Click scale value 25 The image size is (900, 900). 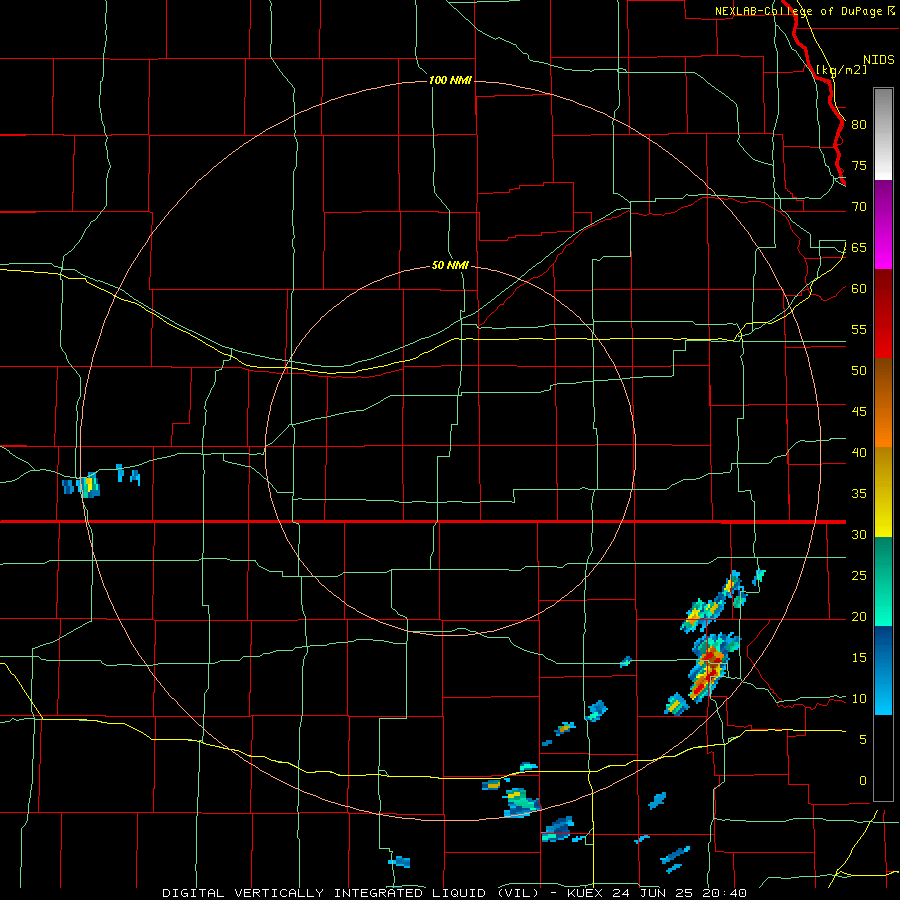coord(859,575)
